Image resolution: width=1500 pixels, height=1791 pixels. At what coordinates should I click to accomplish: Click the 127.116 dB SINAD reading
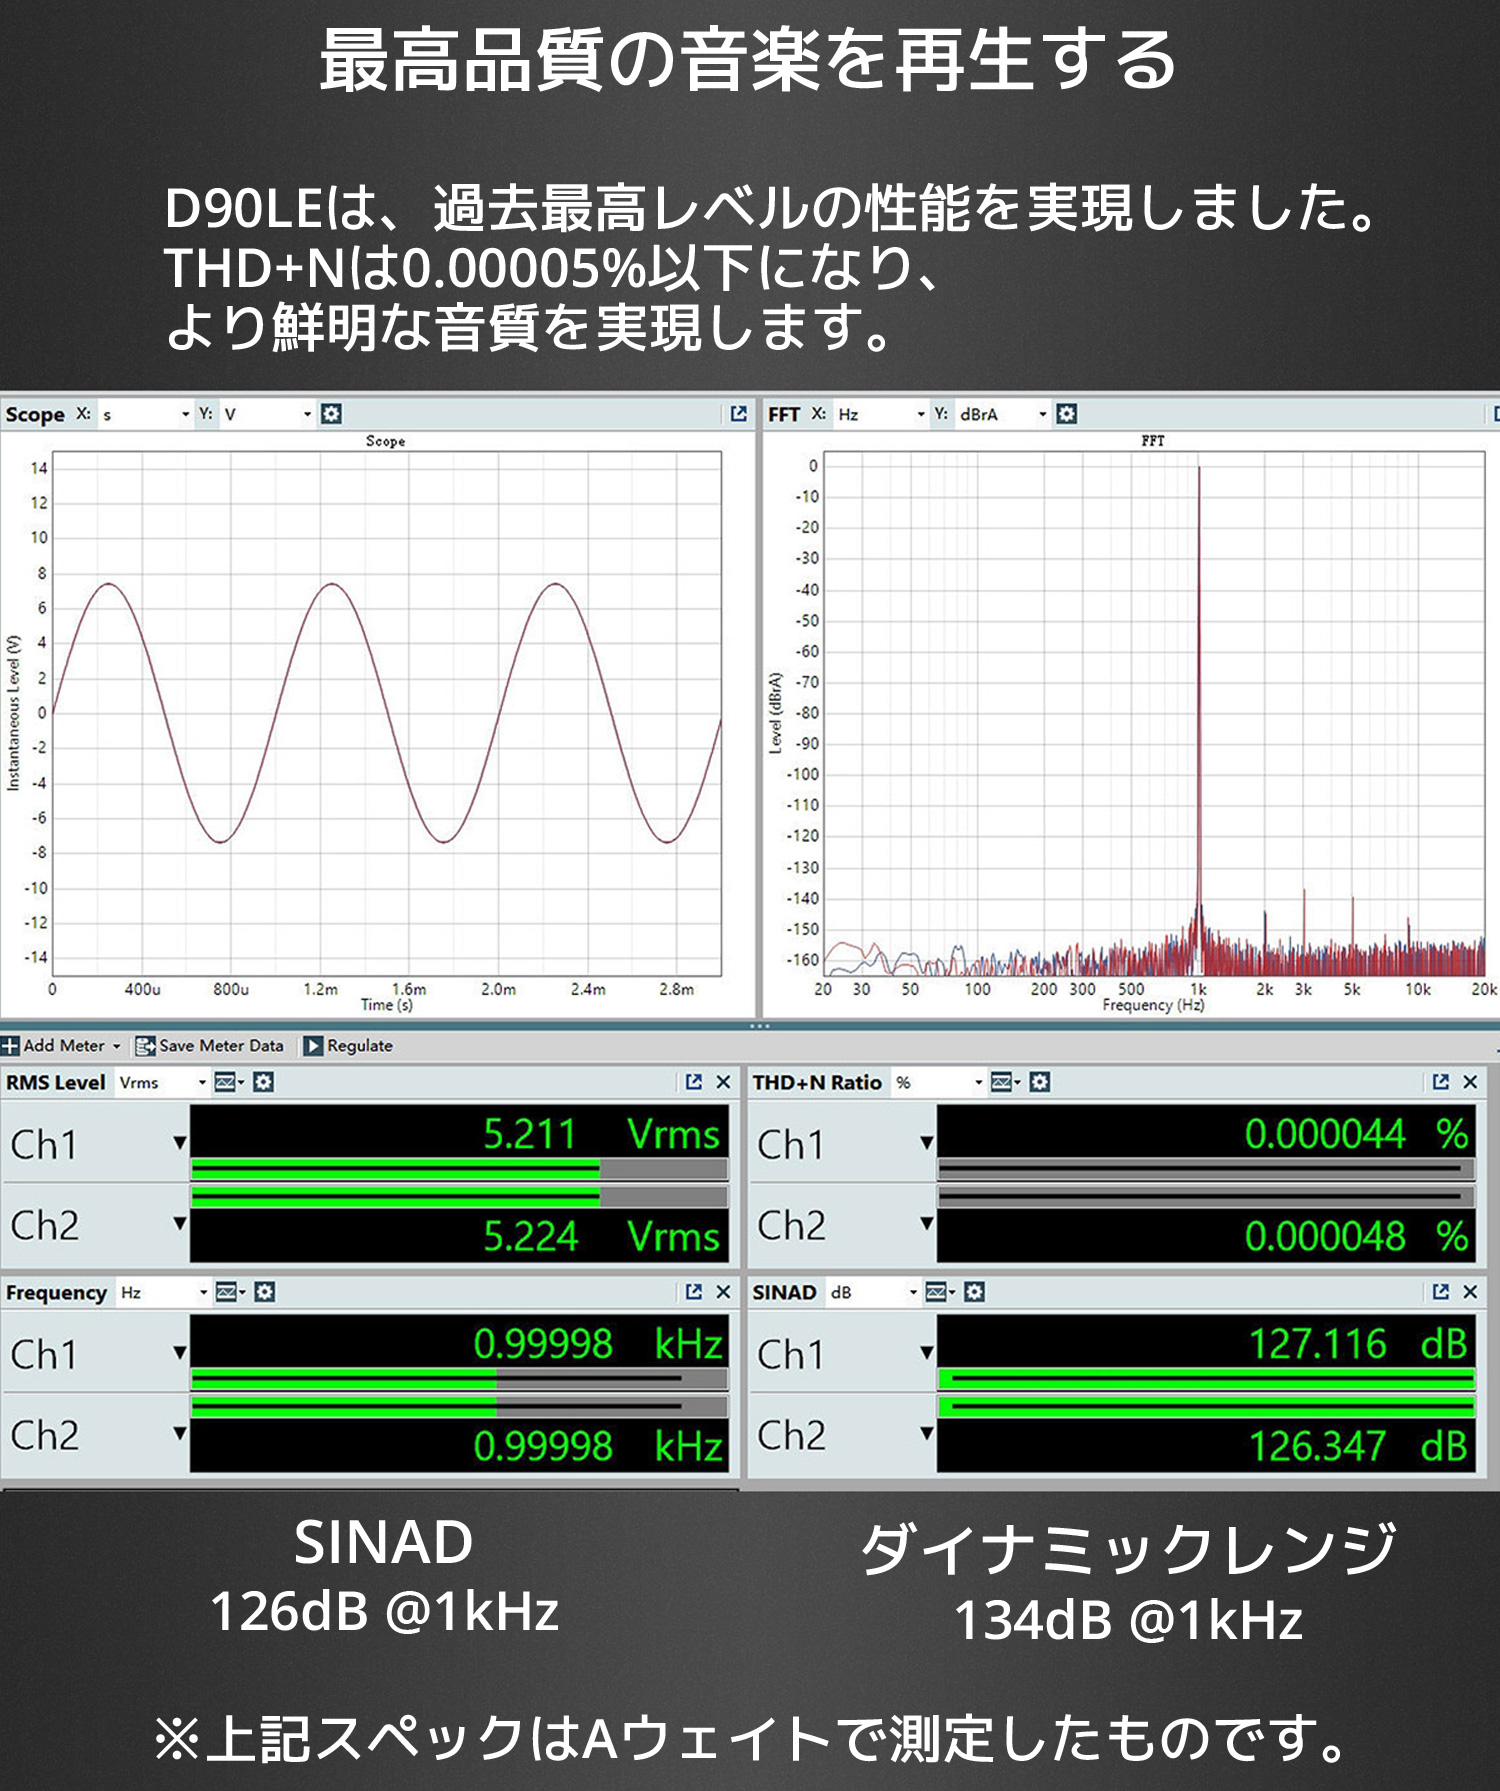1358,1344
